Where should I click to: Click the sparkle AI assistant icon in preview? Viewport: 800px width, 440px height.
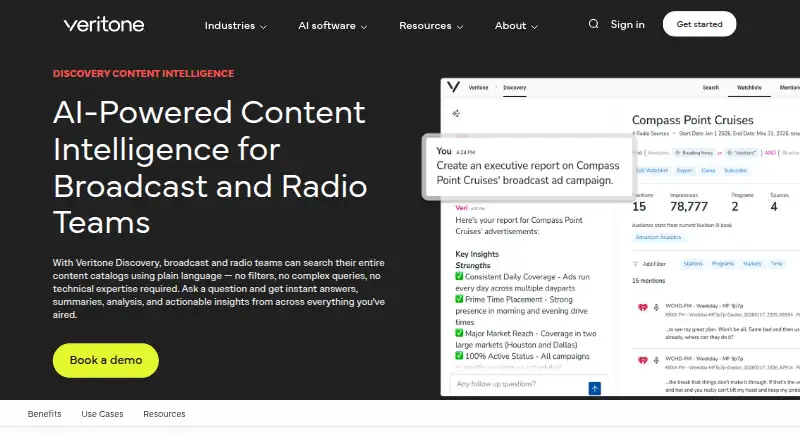point(456,113)
